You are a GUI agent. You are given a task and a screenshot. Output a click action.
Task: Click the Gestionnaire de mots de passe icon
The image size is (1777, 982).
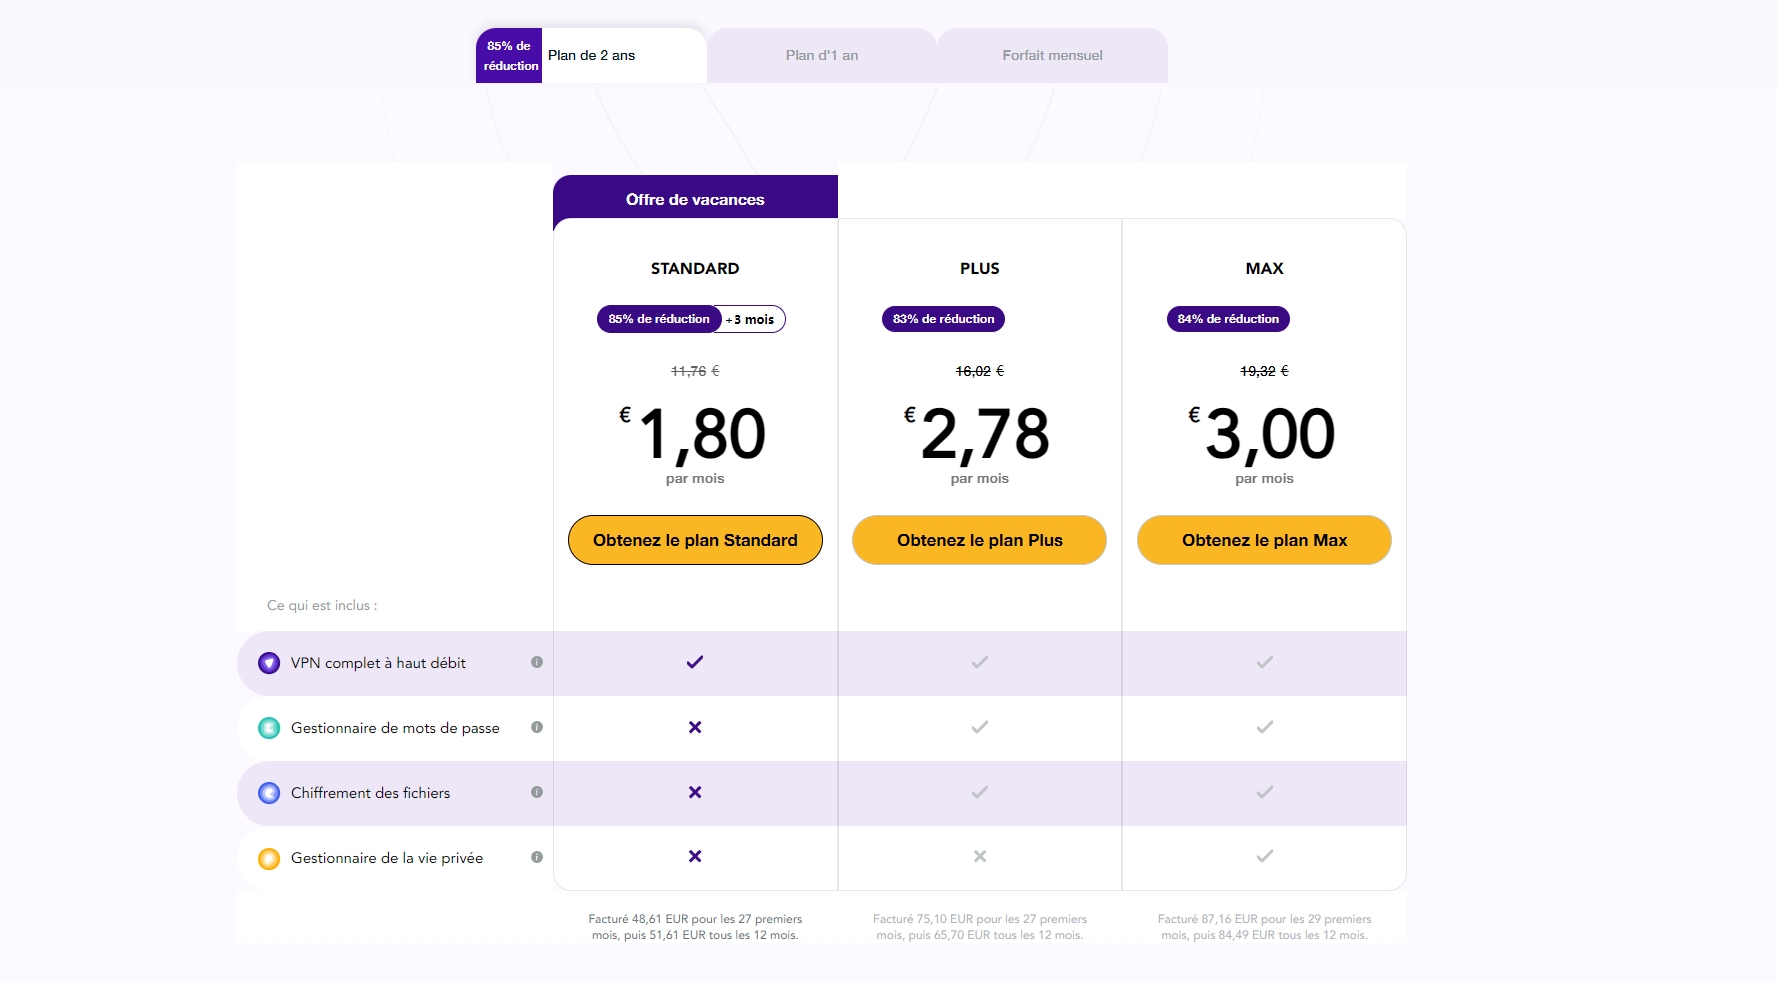point(269,728)
